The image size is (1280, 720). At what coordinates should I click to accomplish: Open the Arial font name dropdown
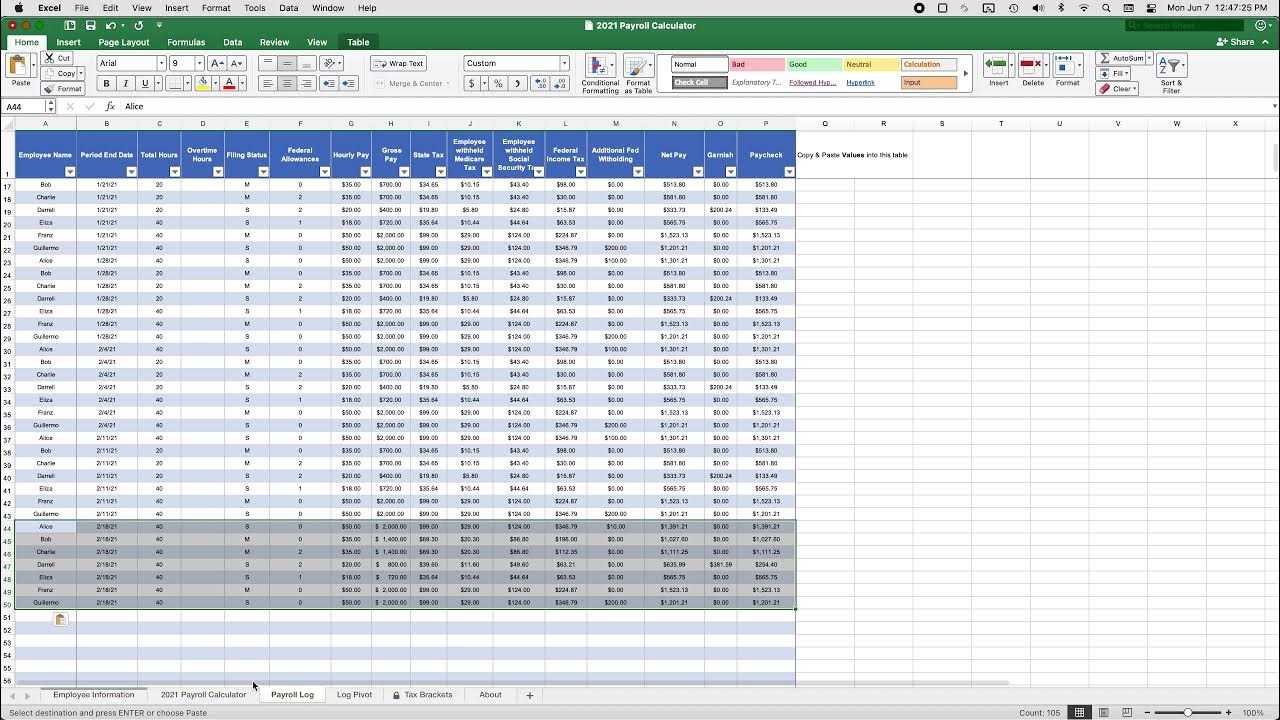[x=161, y=63]
